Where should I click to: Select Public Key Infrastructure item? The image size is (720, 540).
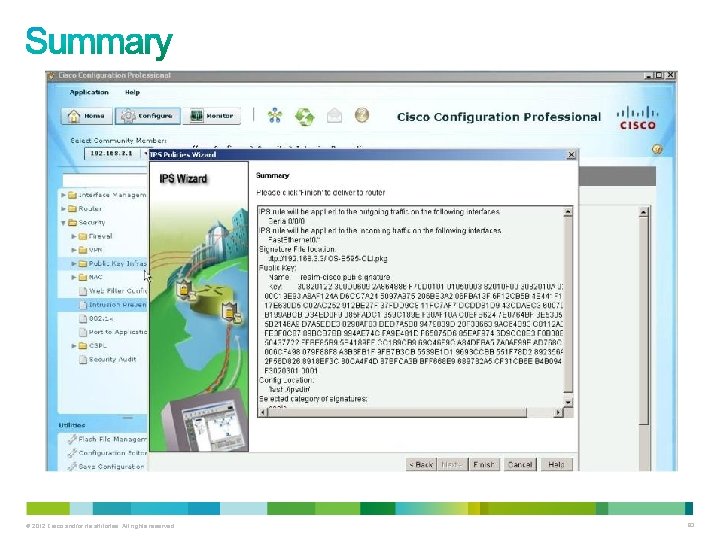[x=118, y=264]
